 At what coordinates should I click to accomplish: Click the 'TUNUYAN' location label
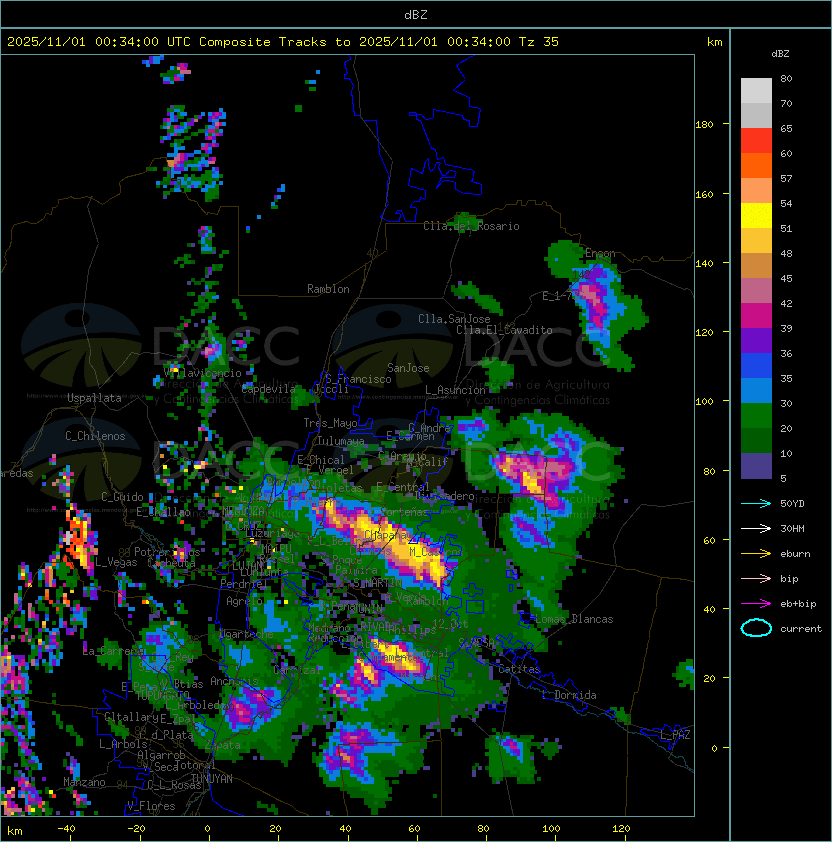(212, 779)
